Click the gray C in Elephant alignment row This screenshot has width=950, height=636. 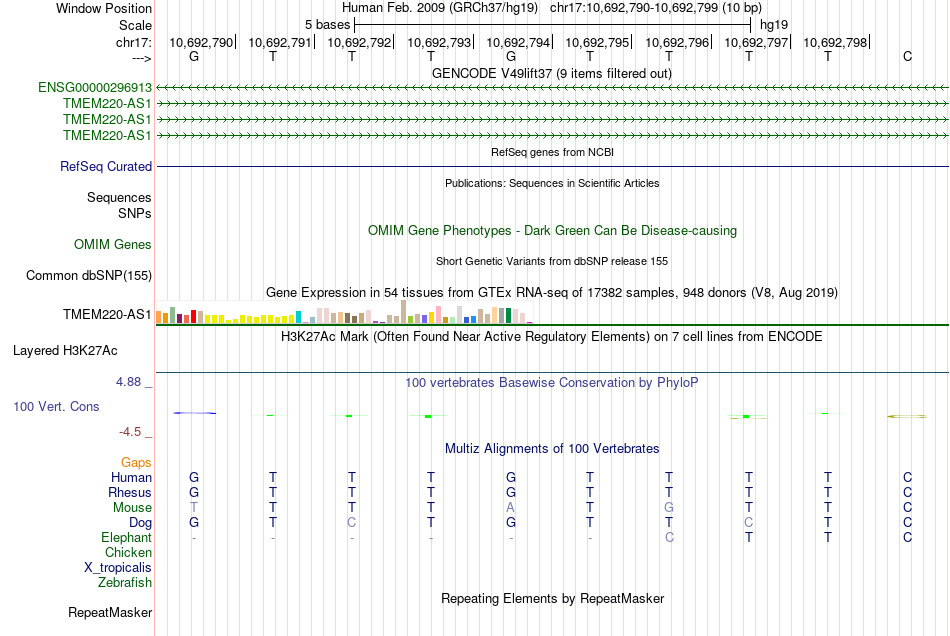tap(669, 538)
